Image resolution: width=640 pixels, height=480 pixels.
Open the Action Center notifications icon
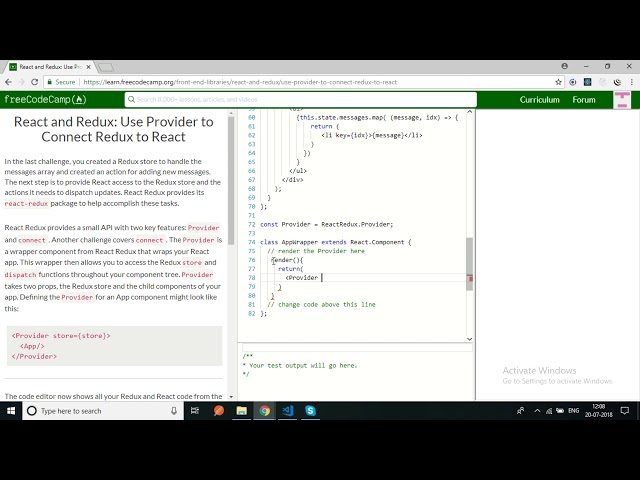[624, 411]
